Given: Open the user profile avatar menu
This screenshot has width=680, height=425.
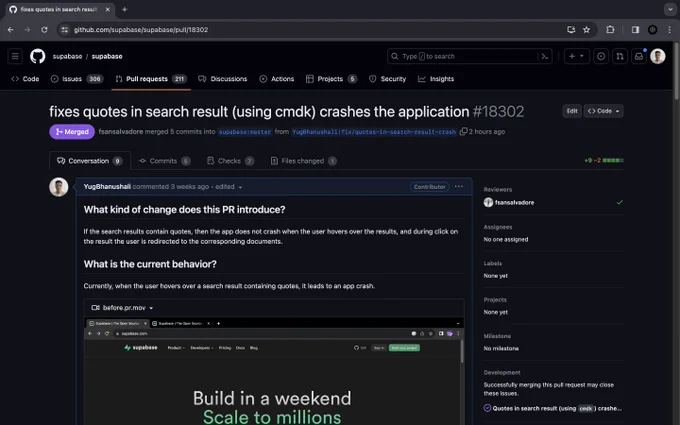Looking at the screenshot, I should [x=657, y=56].
